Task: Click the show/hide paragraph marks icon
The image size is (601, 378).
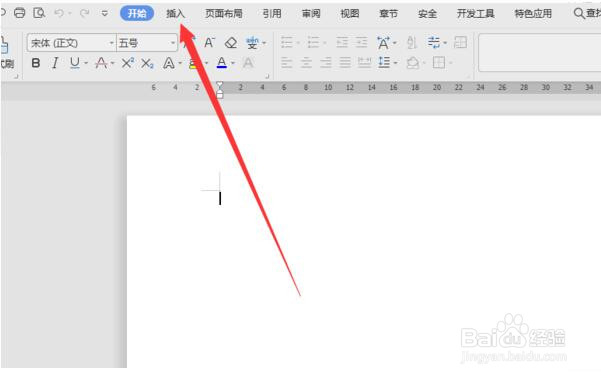Action: [x=434, y=42]
